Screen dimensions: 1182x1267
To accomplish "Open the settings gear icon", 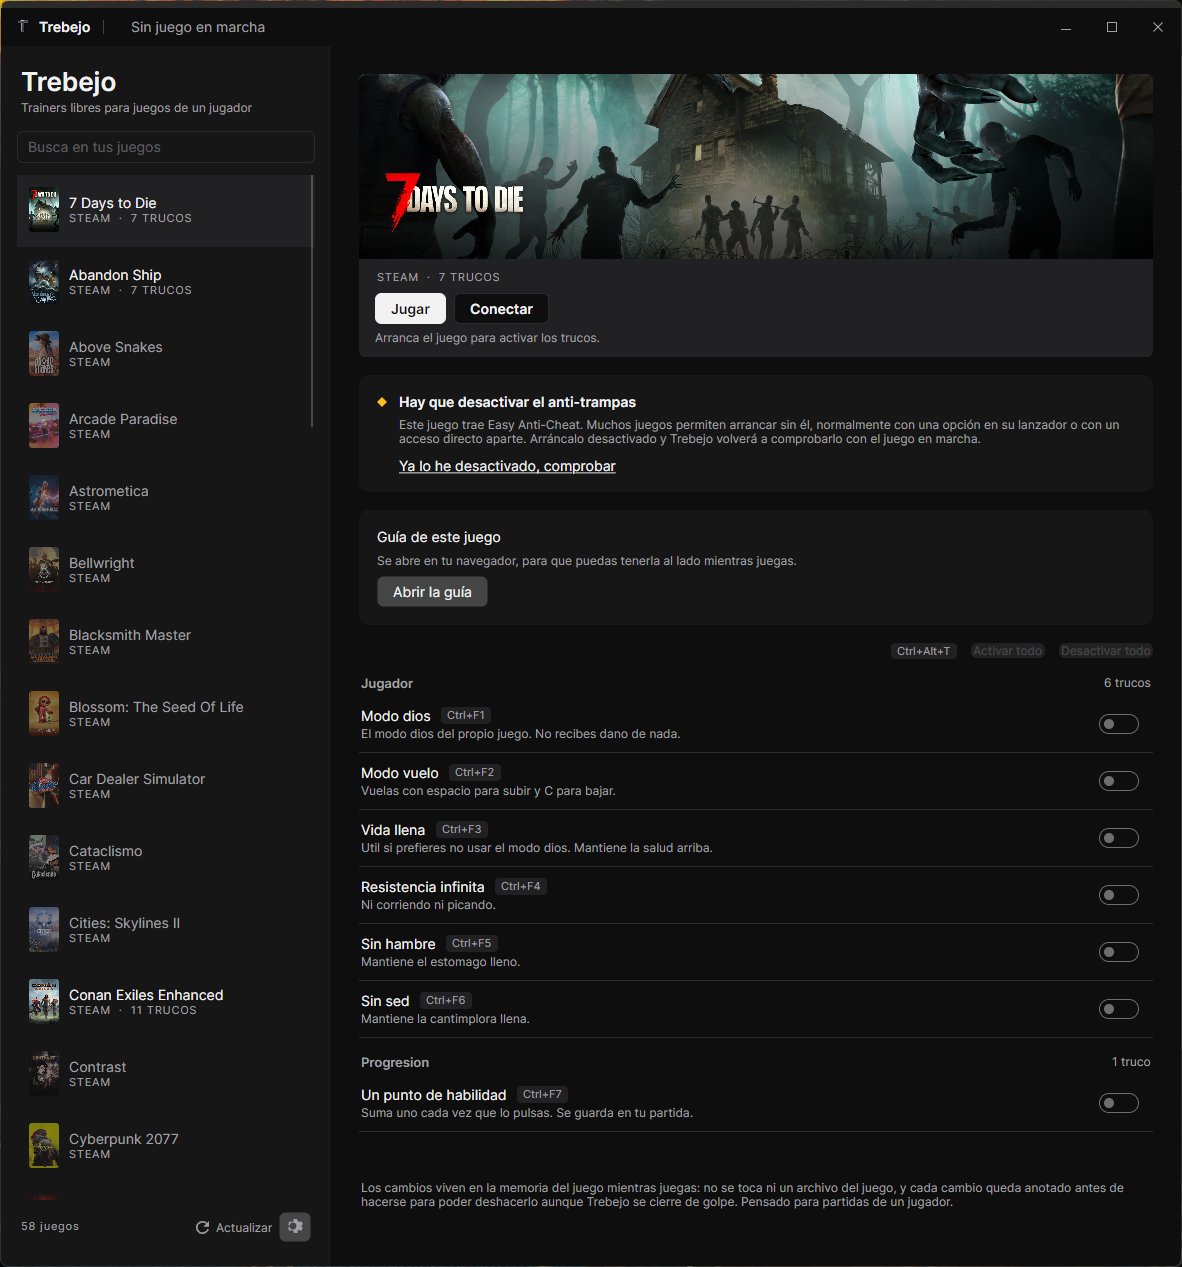I will coord(295,1227).
